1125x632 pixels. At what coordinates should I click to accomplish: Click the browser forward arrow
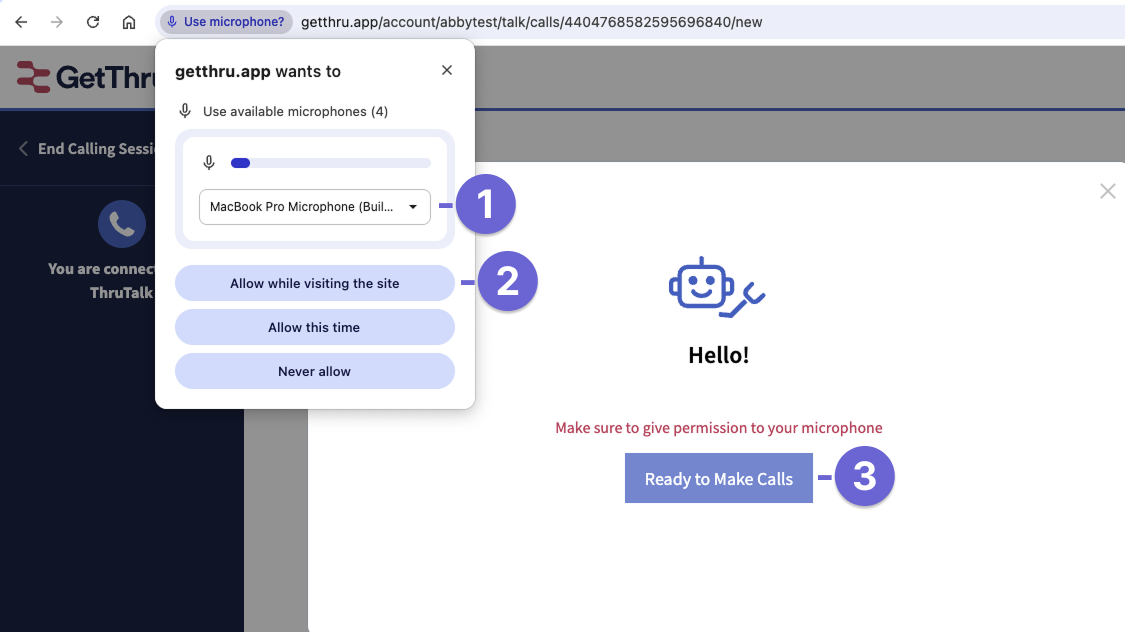(57, 21)
